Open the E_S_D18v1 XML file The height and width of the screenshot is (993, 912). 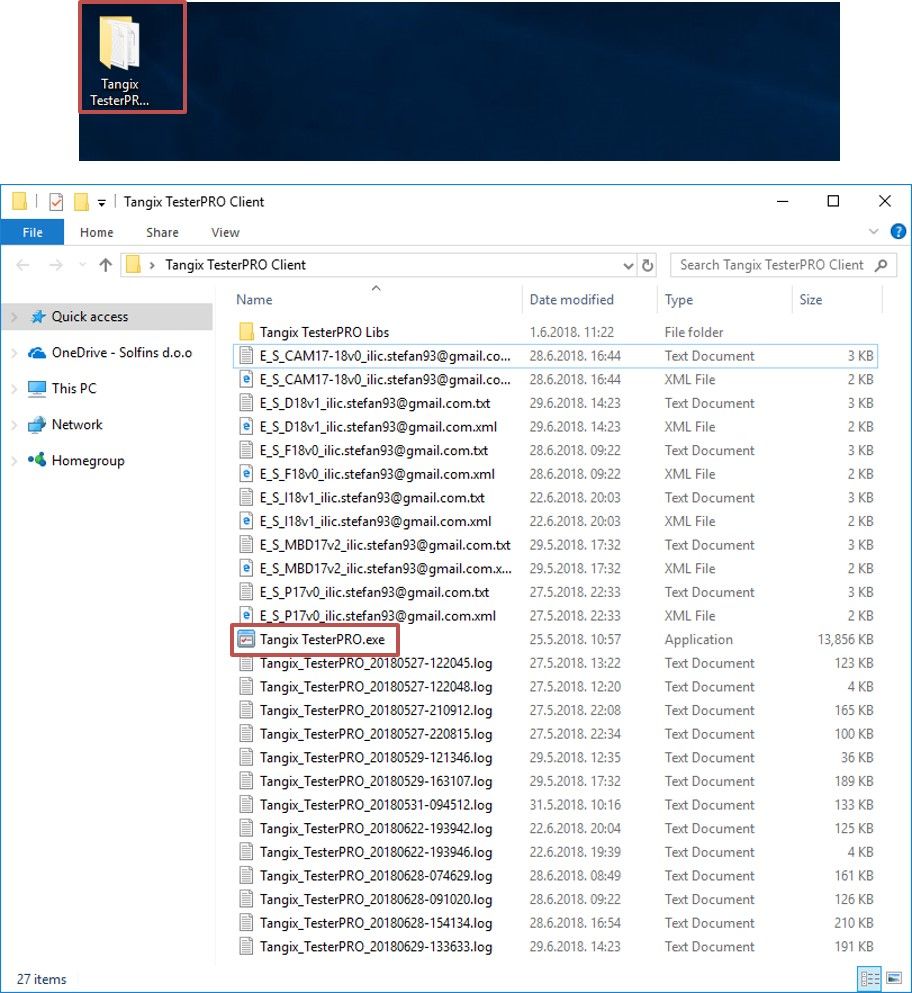(x=343, y=426)
